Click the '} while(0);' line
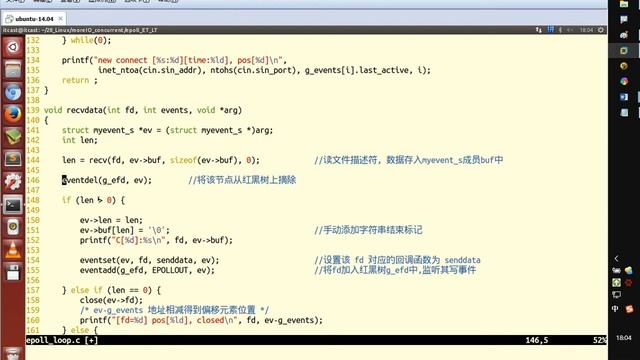The image size is (640, 360). click(x=87, y=40)
